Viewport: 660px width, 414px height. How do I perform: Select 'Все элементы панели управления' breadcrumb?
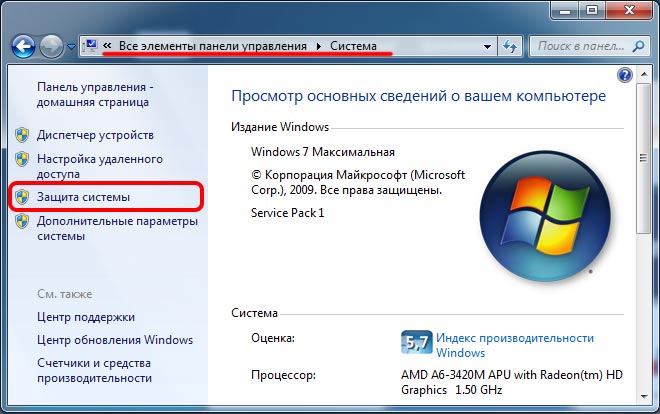click(x=213, y=46)
